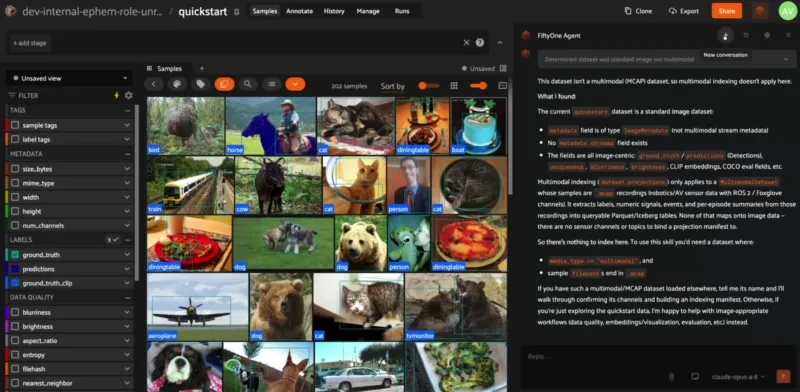
Task: Switch to the Annotate tab
Action: 299,11
